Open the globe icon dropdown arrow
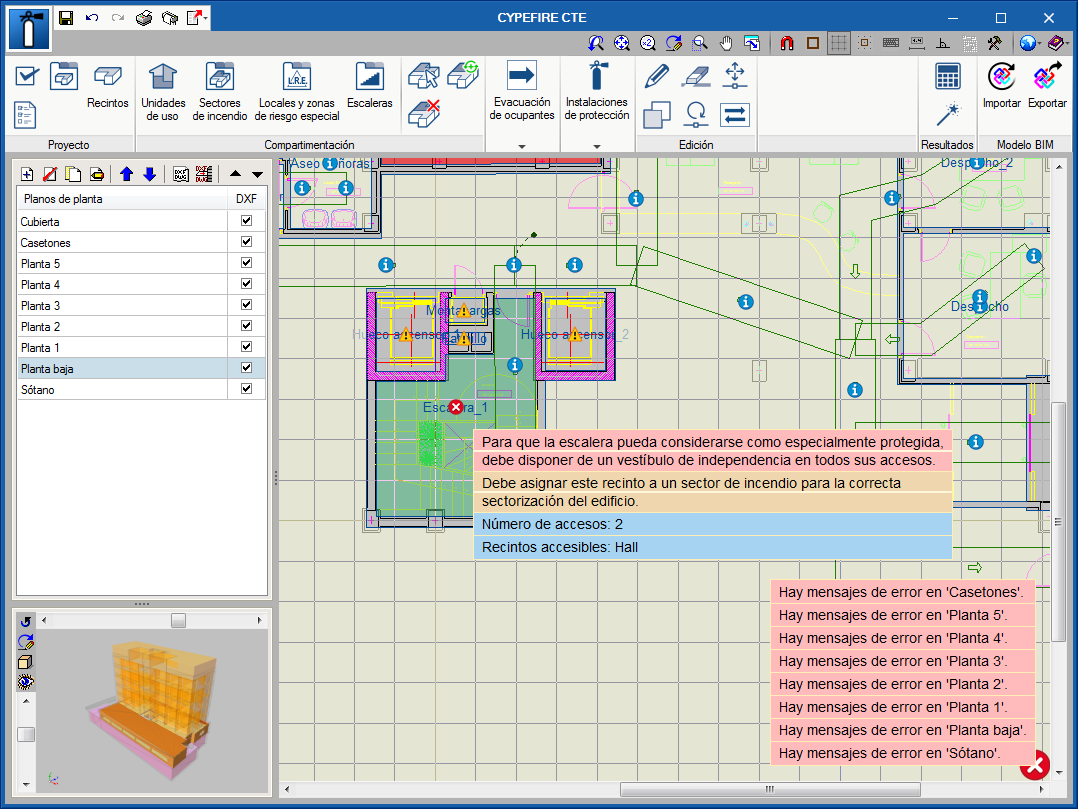Screen dimensions: 1078x809 1041,43
